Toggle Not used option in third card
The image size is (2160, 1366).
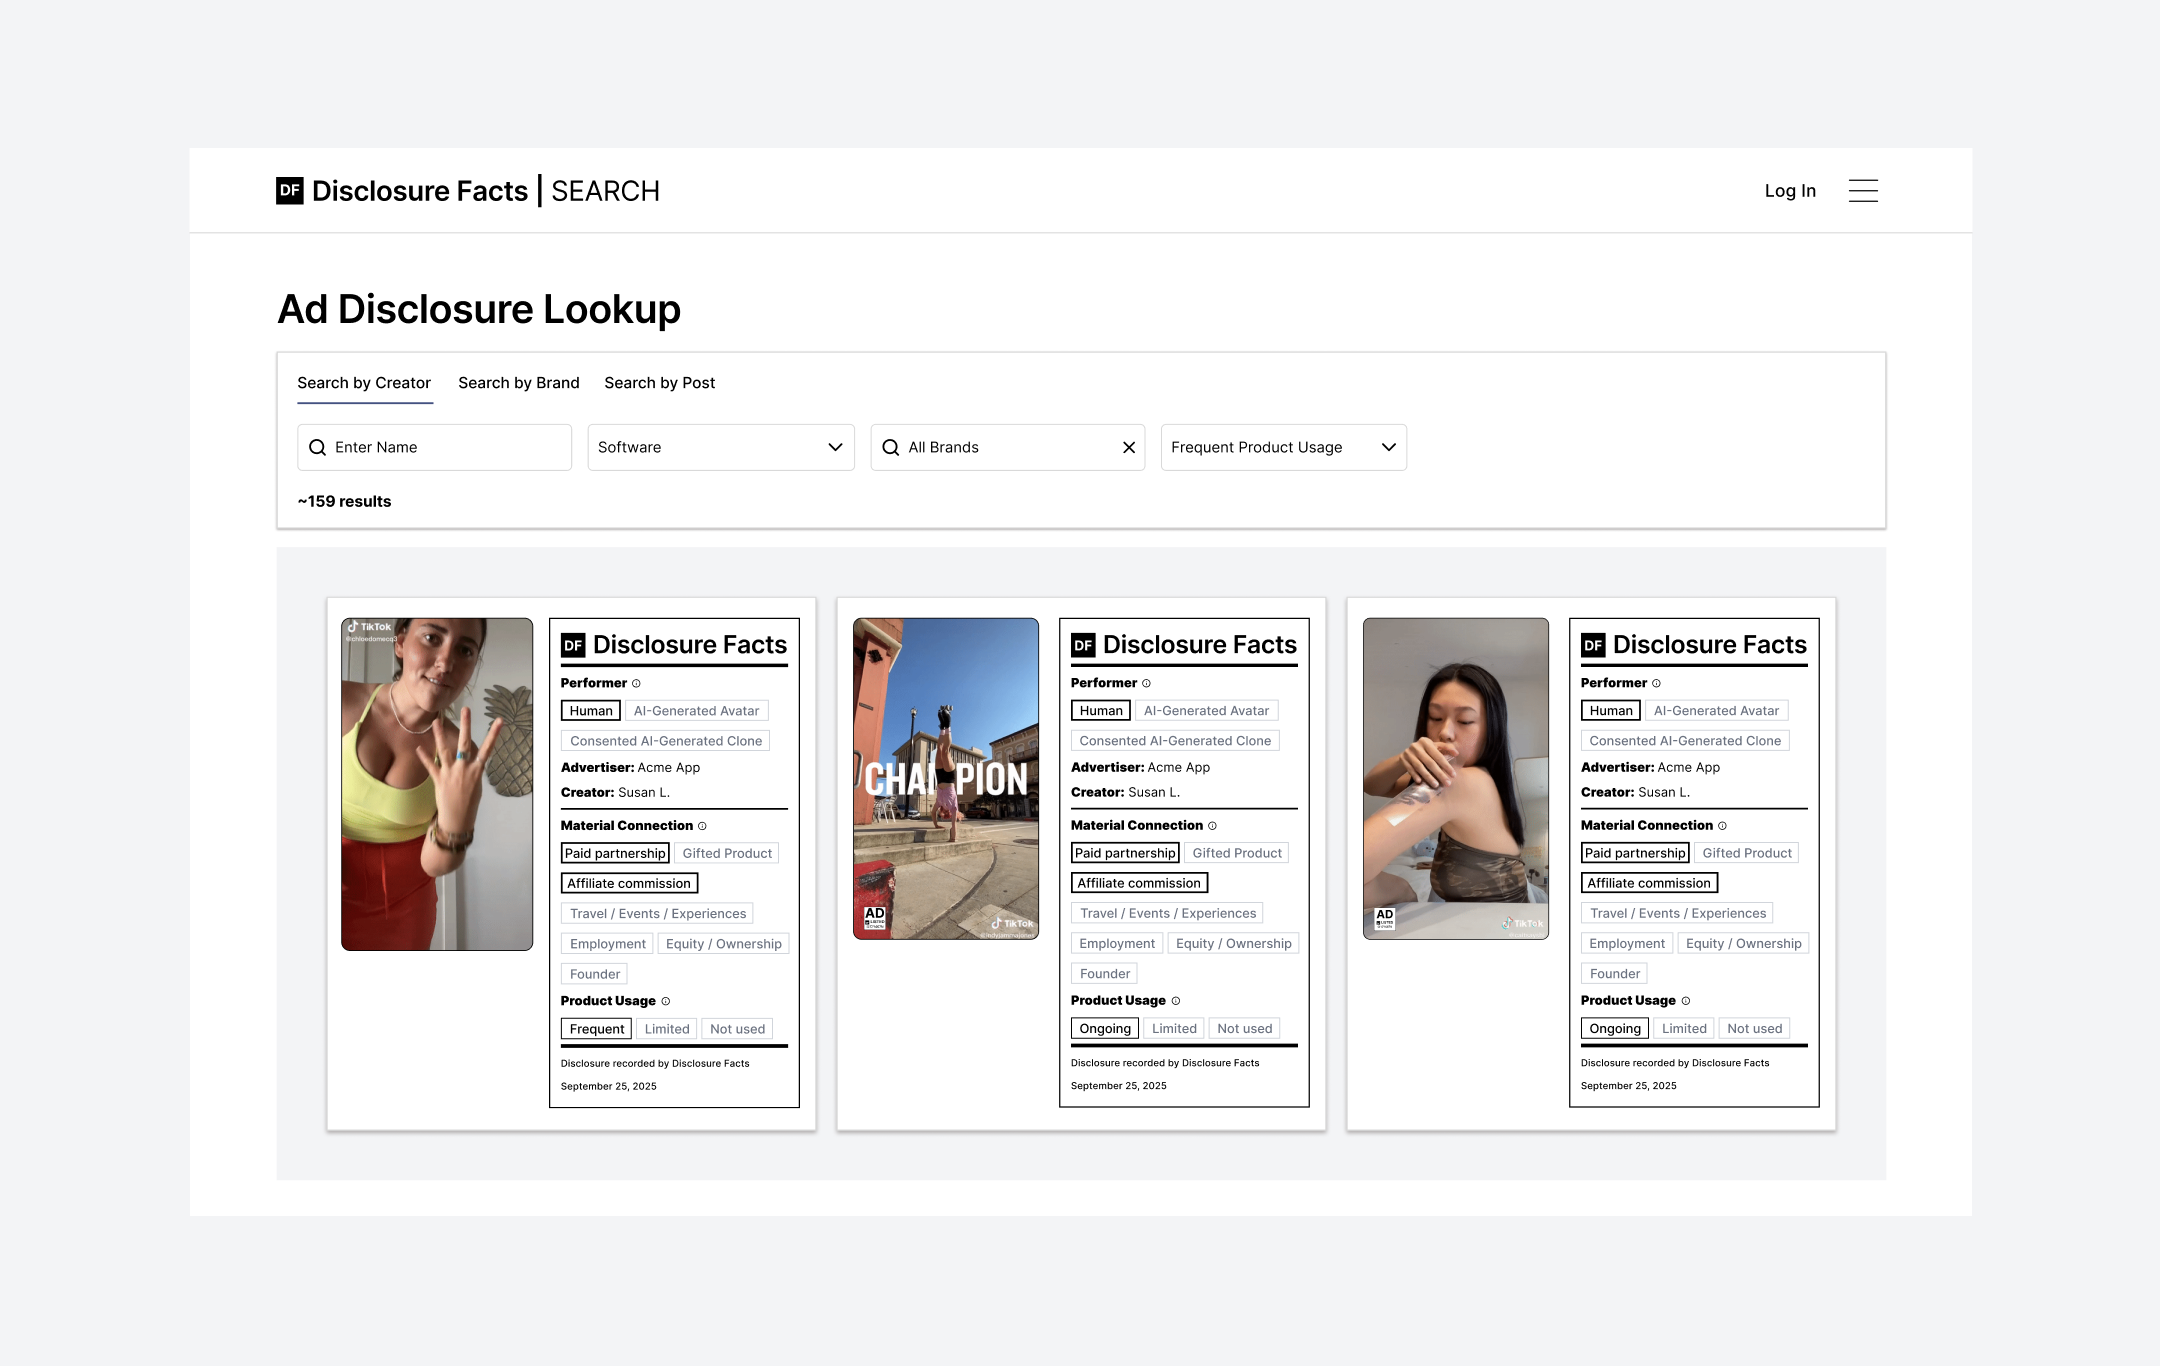pos(1754,1028)
